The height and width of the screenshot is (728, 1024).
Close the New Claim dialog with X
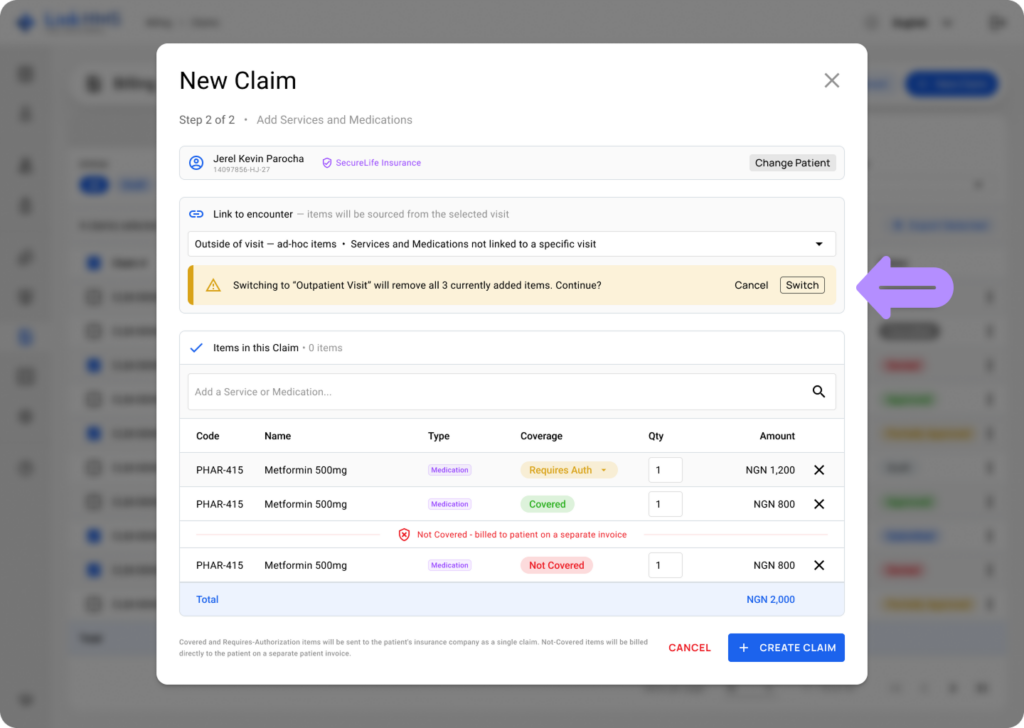[831, 80]
